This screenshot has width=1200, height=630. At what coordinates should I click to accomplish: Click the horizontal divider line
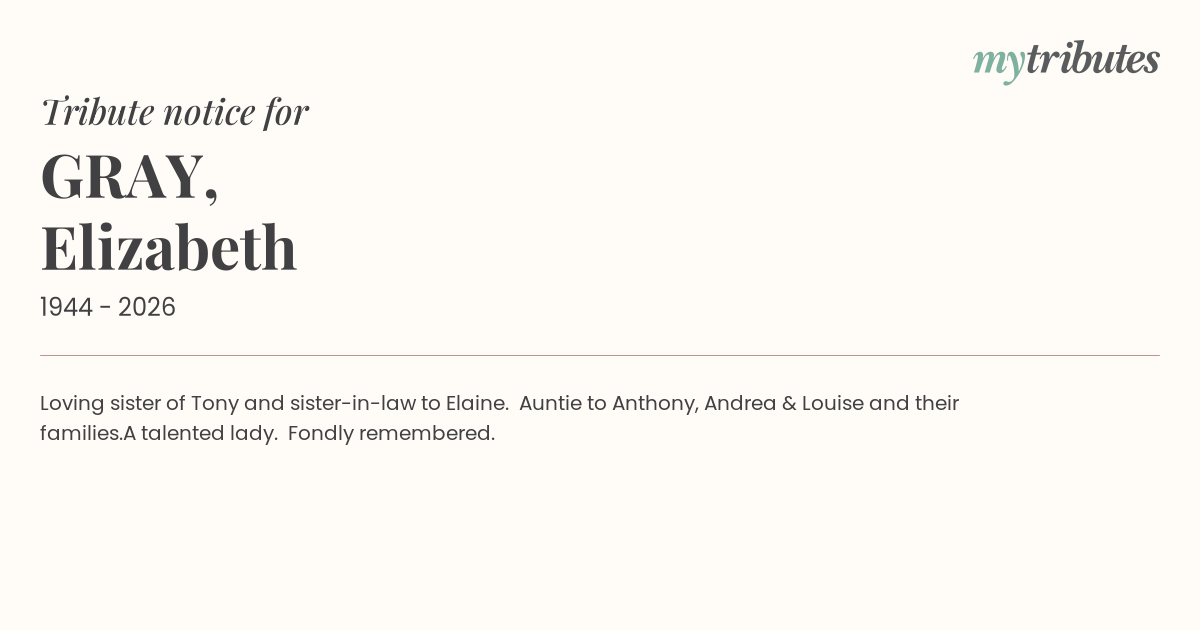(600, 355)
